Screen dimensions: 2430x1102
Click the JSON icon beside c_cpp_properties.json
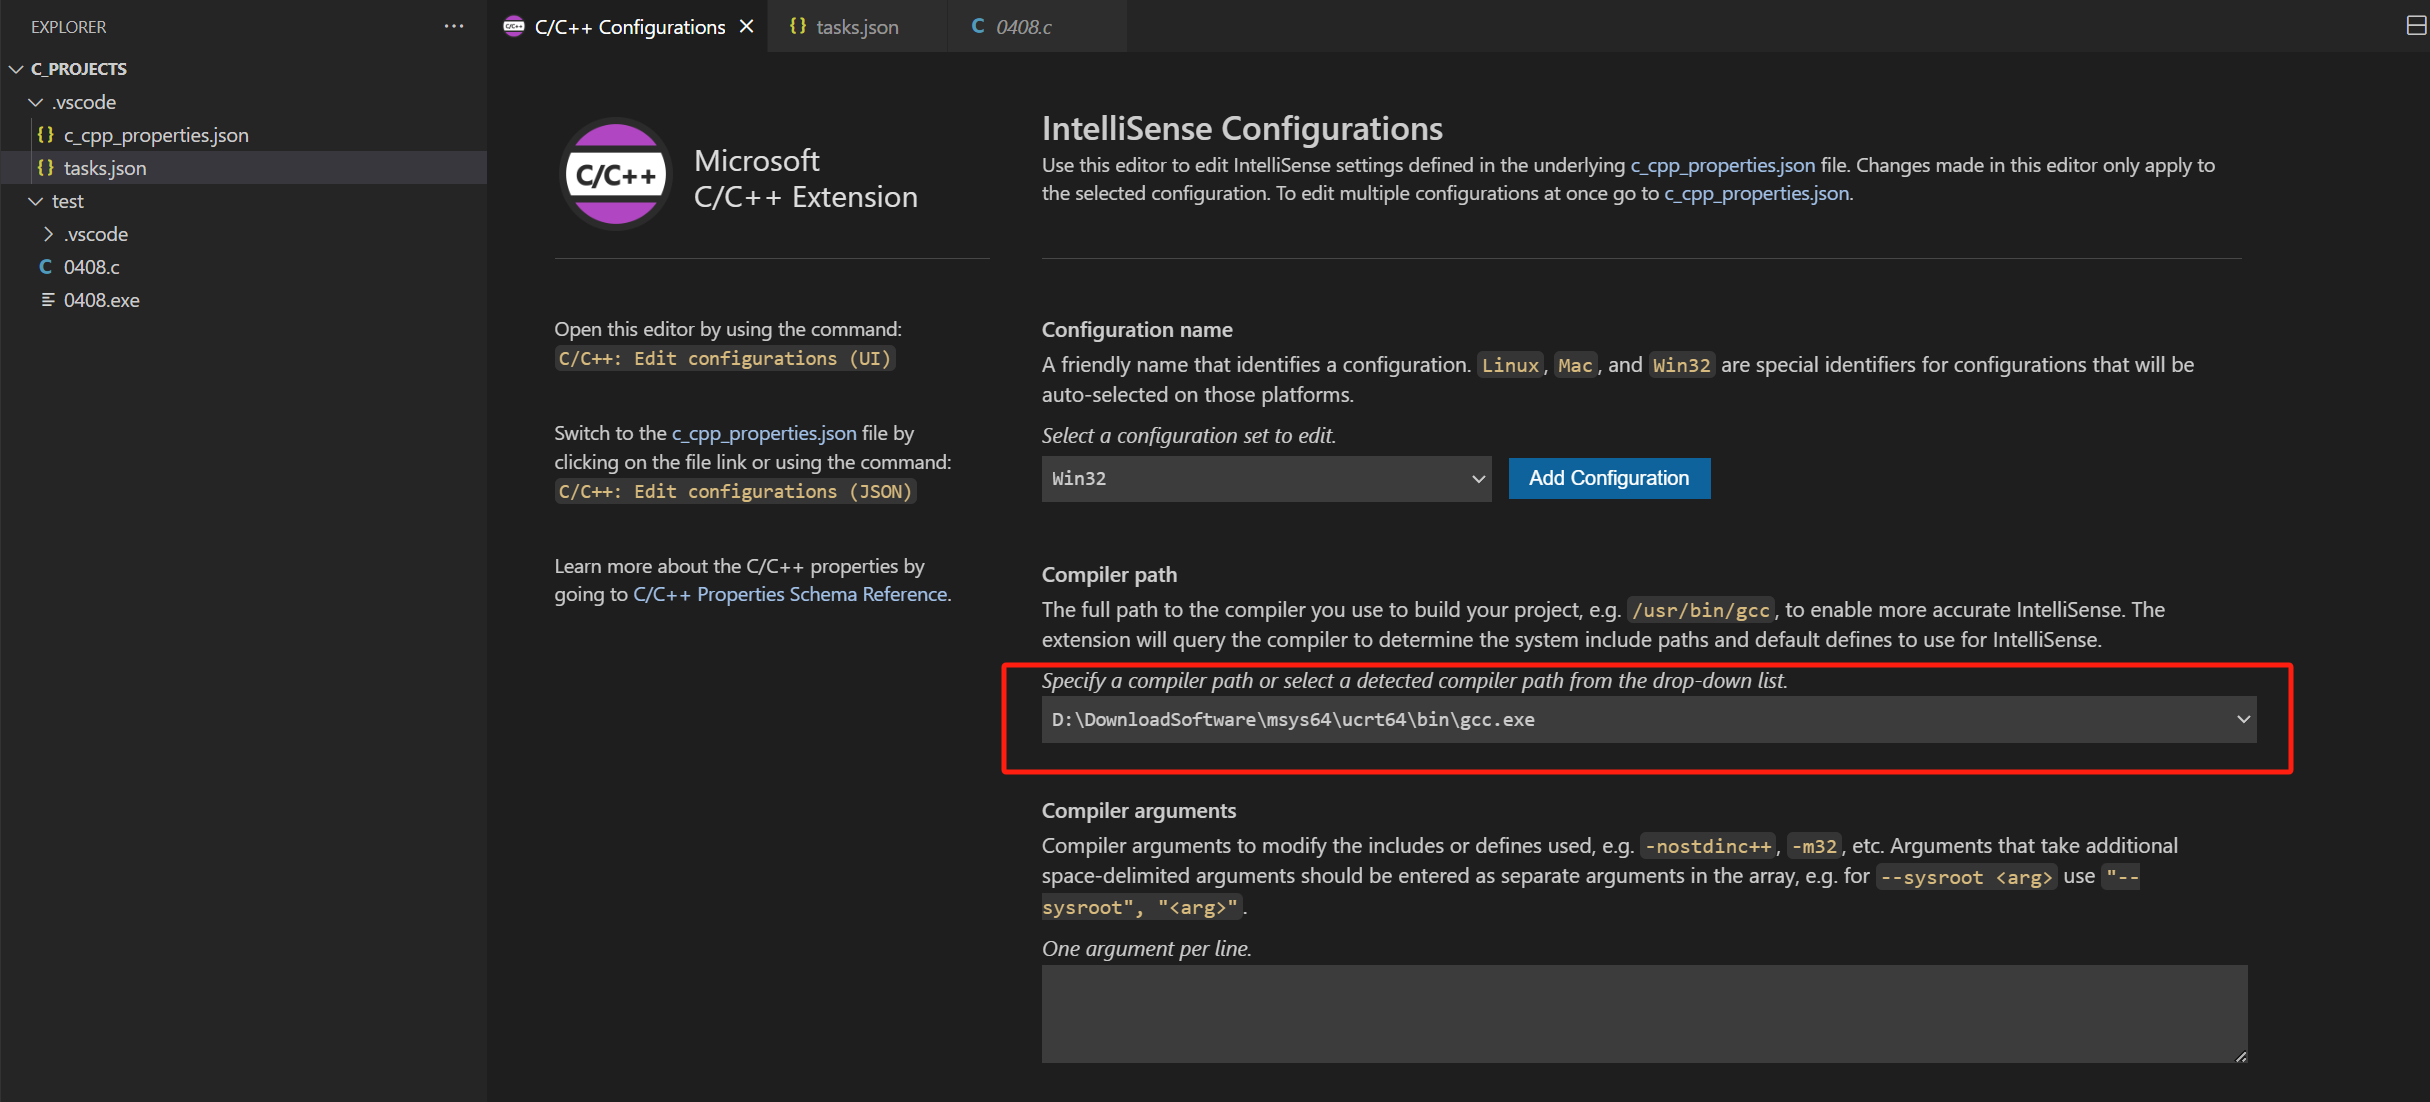pyautogui.click(x=46, y=134)
